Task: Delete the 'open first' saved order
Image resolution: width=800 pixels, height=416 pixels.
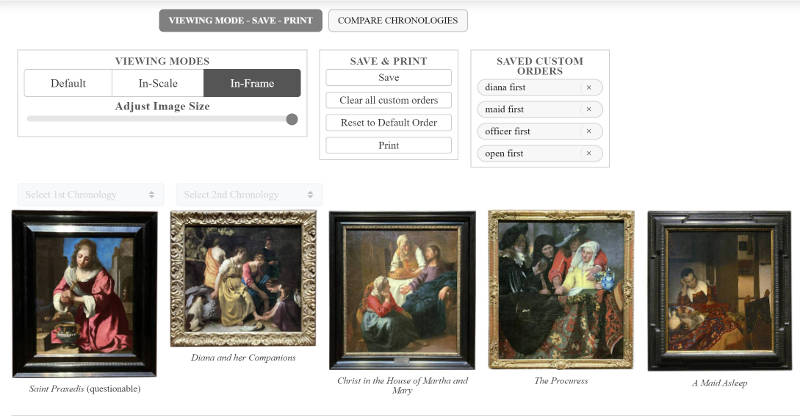Action: coord(589,153)
